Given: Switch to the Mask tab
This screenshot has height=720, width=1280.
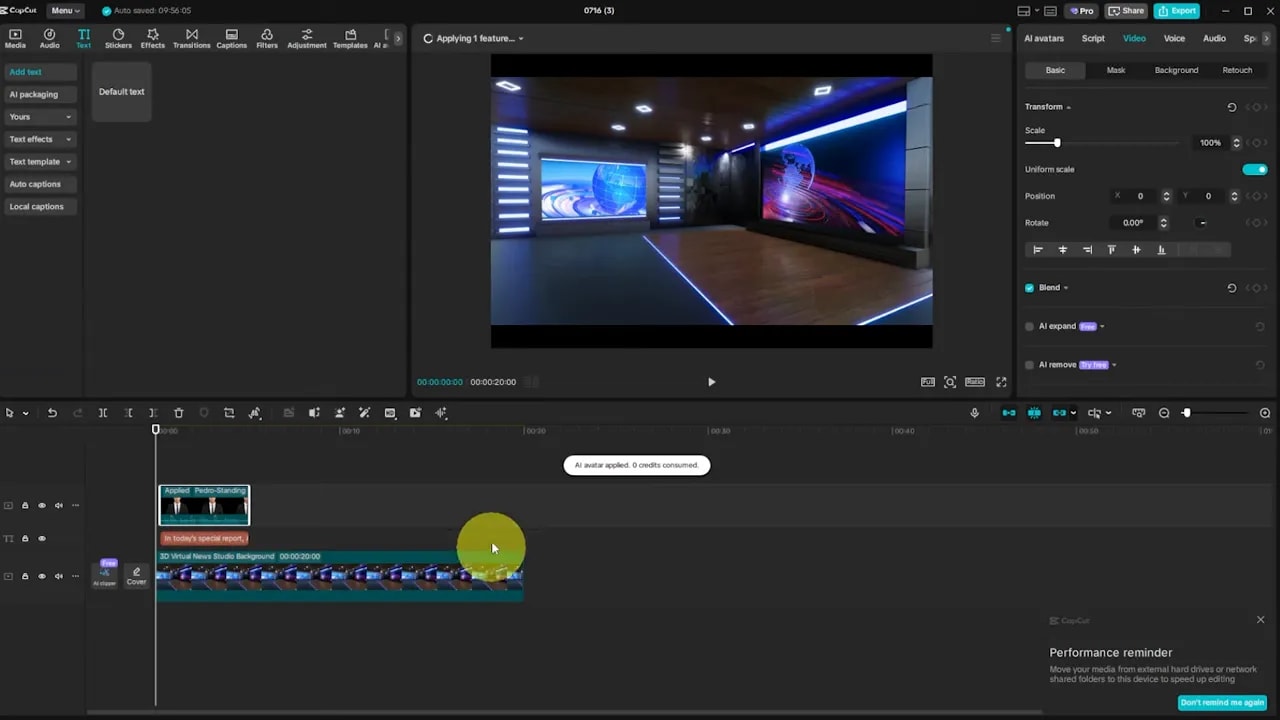Looking at the screenshot, I should (1115, 70).
